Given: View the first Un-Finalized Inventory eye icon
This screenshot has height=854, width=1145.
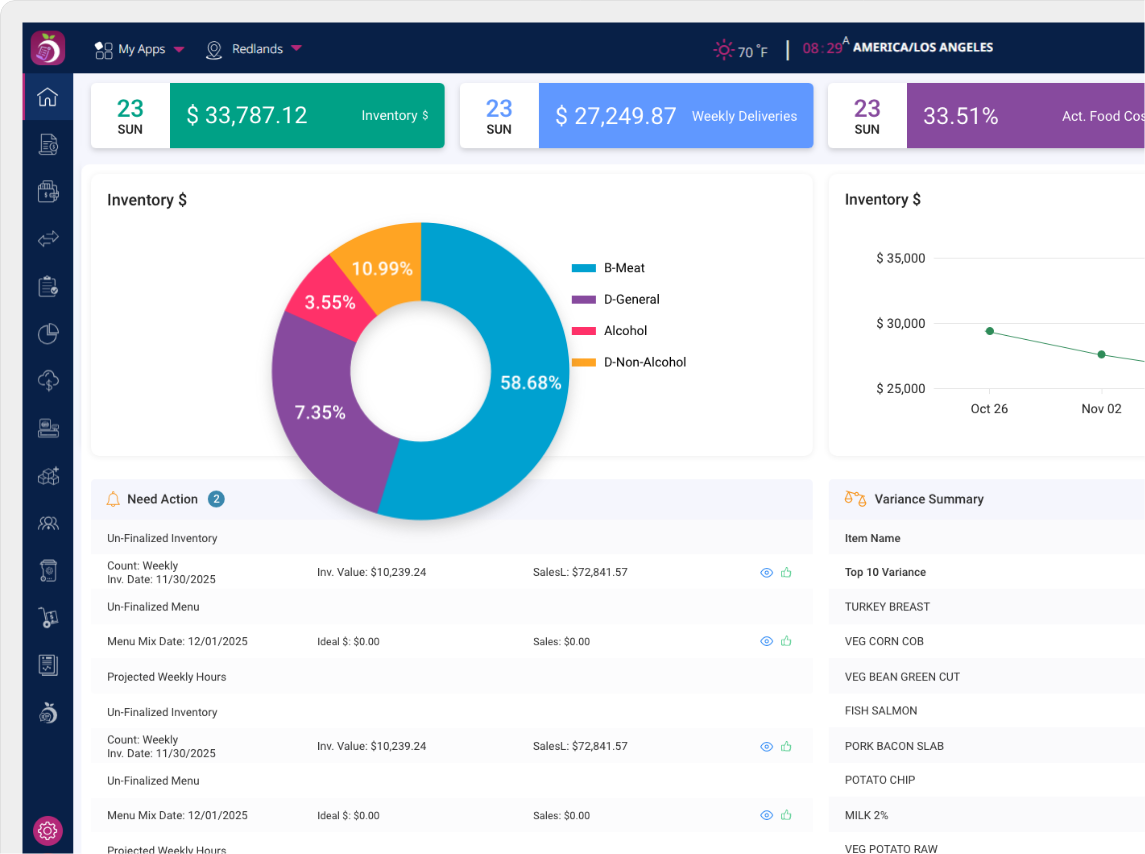Looking at the screenshot, I should pyautogui.click(x=766, y=573).
